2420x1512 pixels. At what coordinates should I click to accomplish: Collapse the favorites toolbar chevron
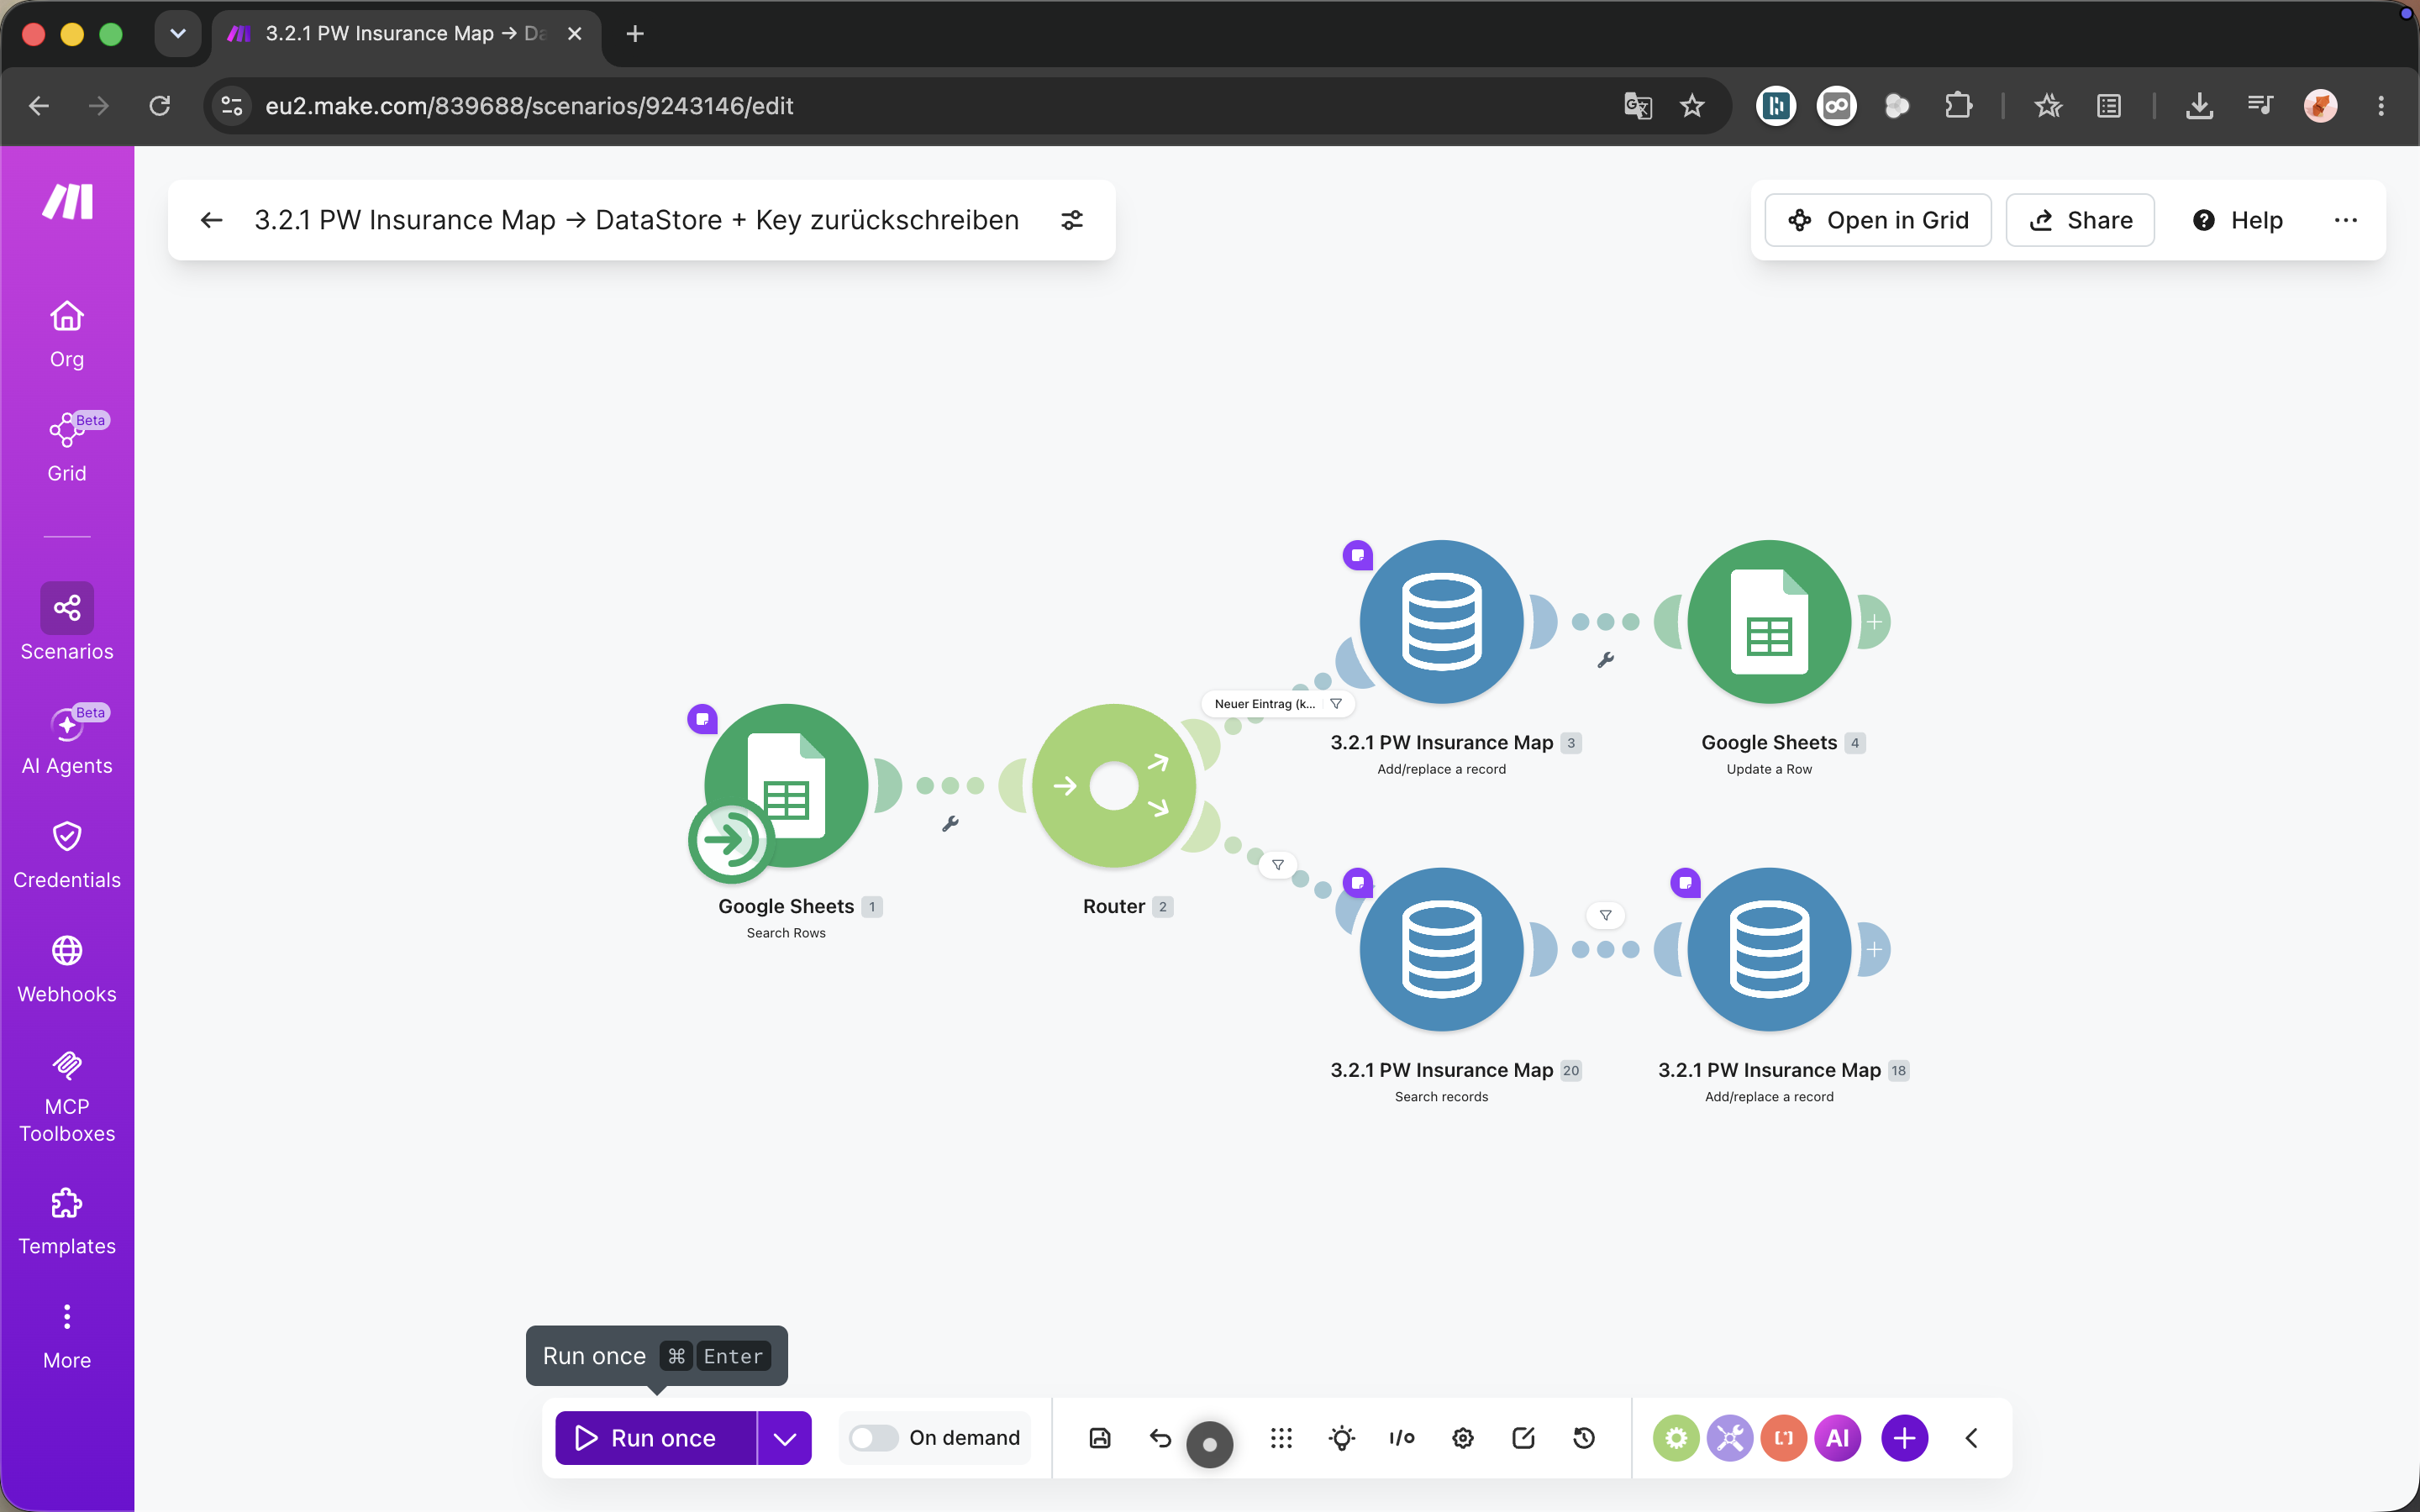pos(1971,1438)
